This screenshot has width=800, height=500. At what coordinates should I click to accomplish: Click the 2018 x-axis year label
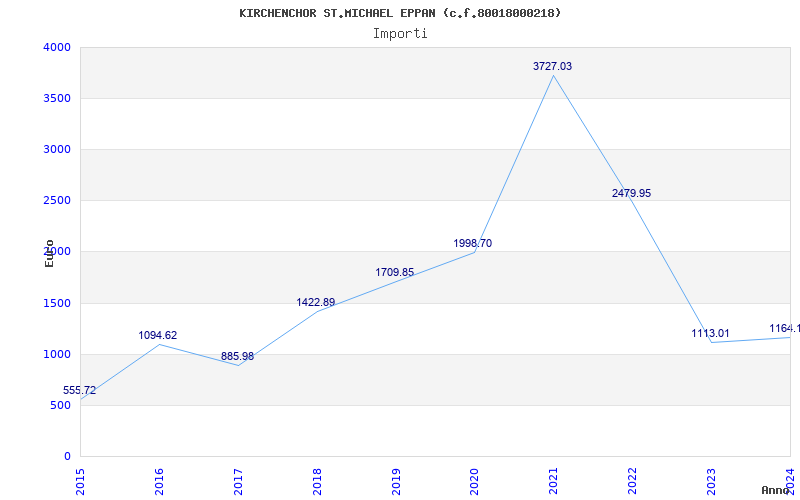pos(317,481)
